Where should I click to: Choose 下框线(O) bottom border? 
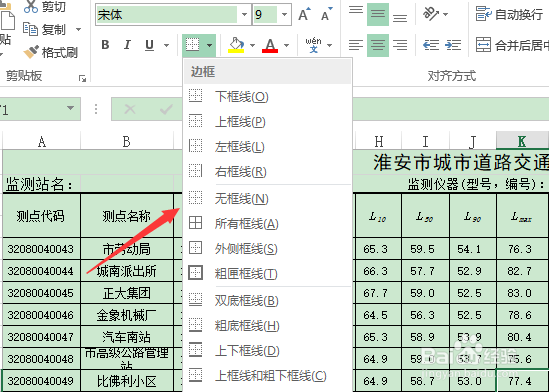click(267, 96)
